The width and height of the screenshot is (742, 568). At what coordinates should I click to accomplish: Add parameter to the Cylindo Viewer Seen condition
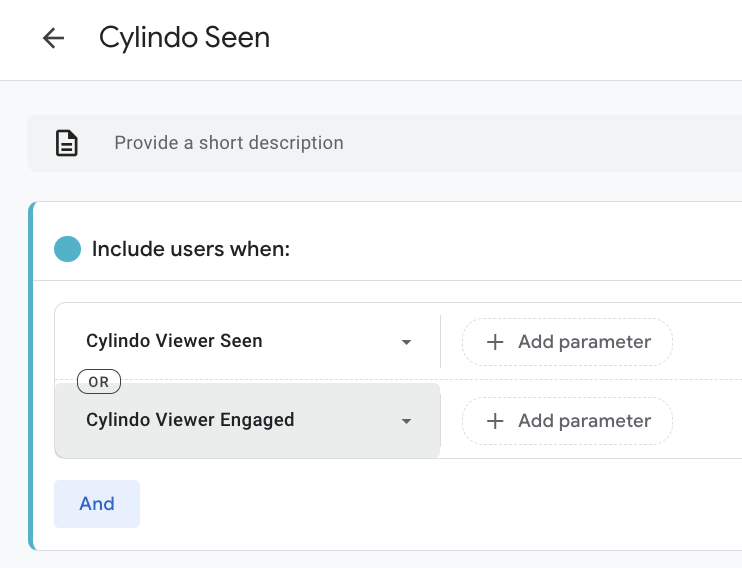[567, 342]
